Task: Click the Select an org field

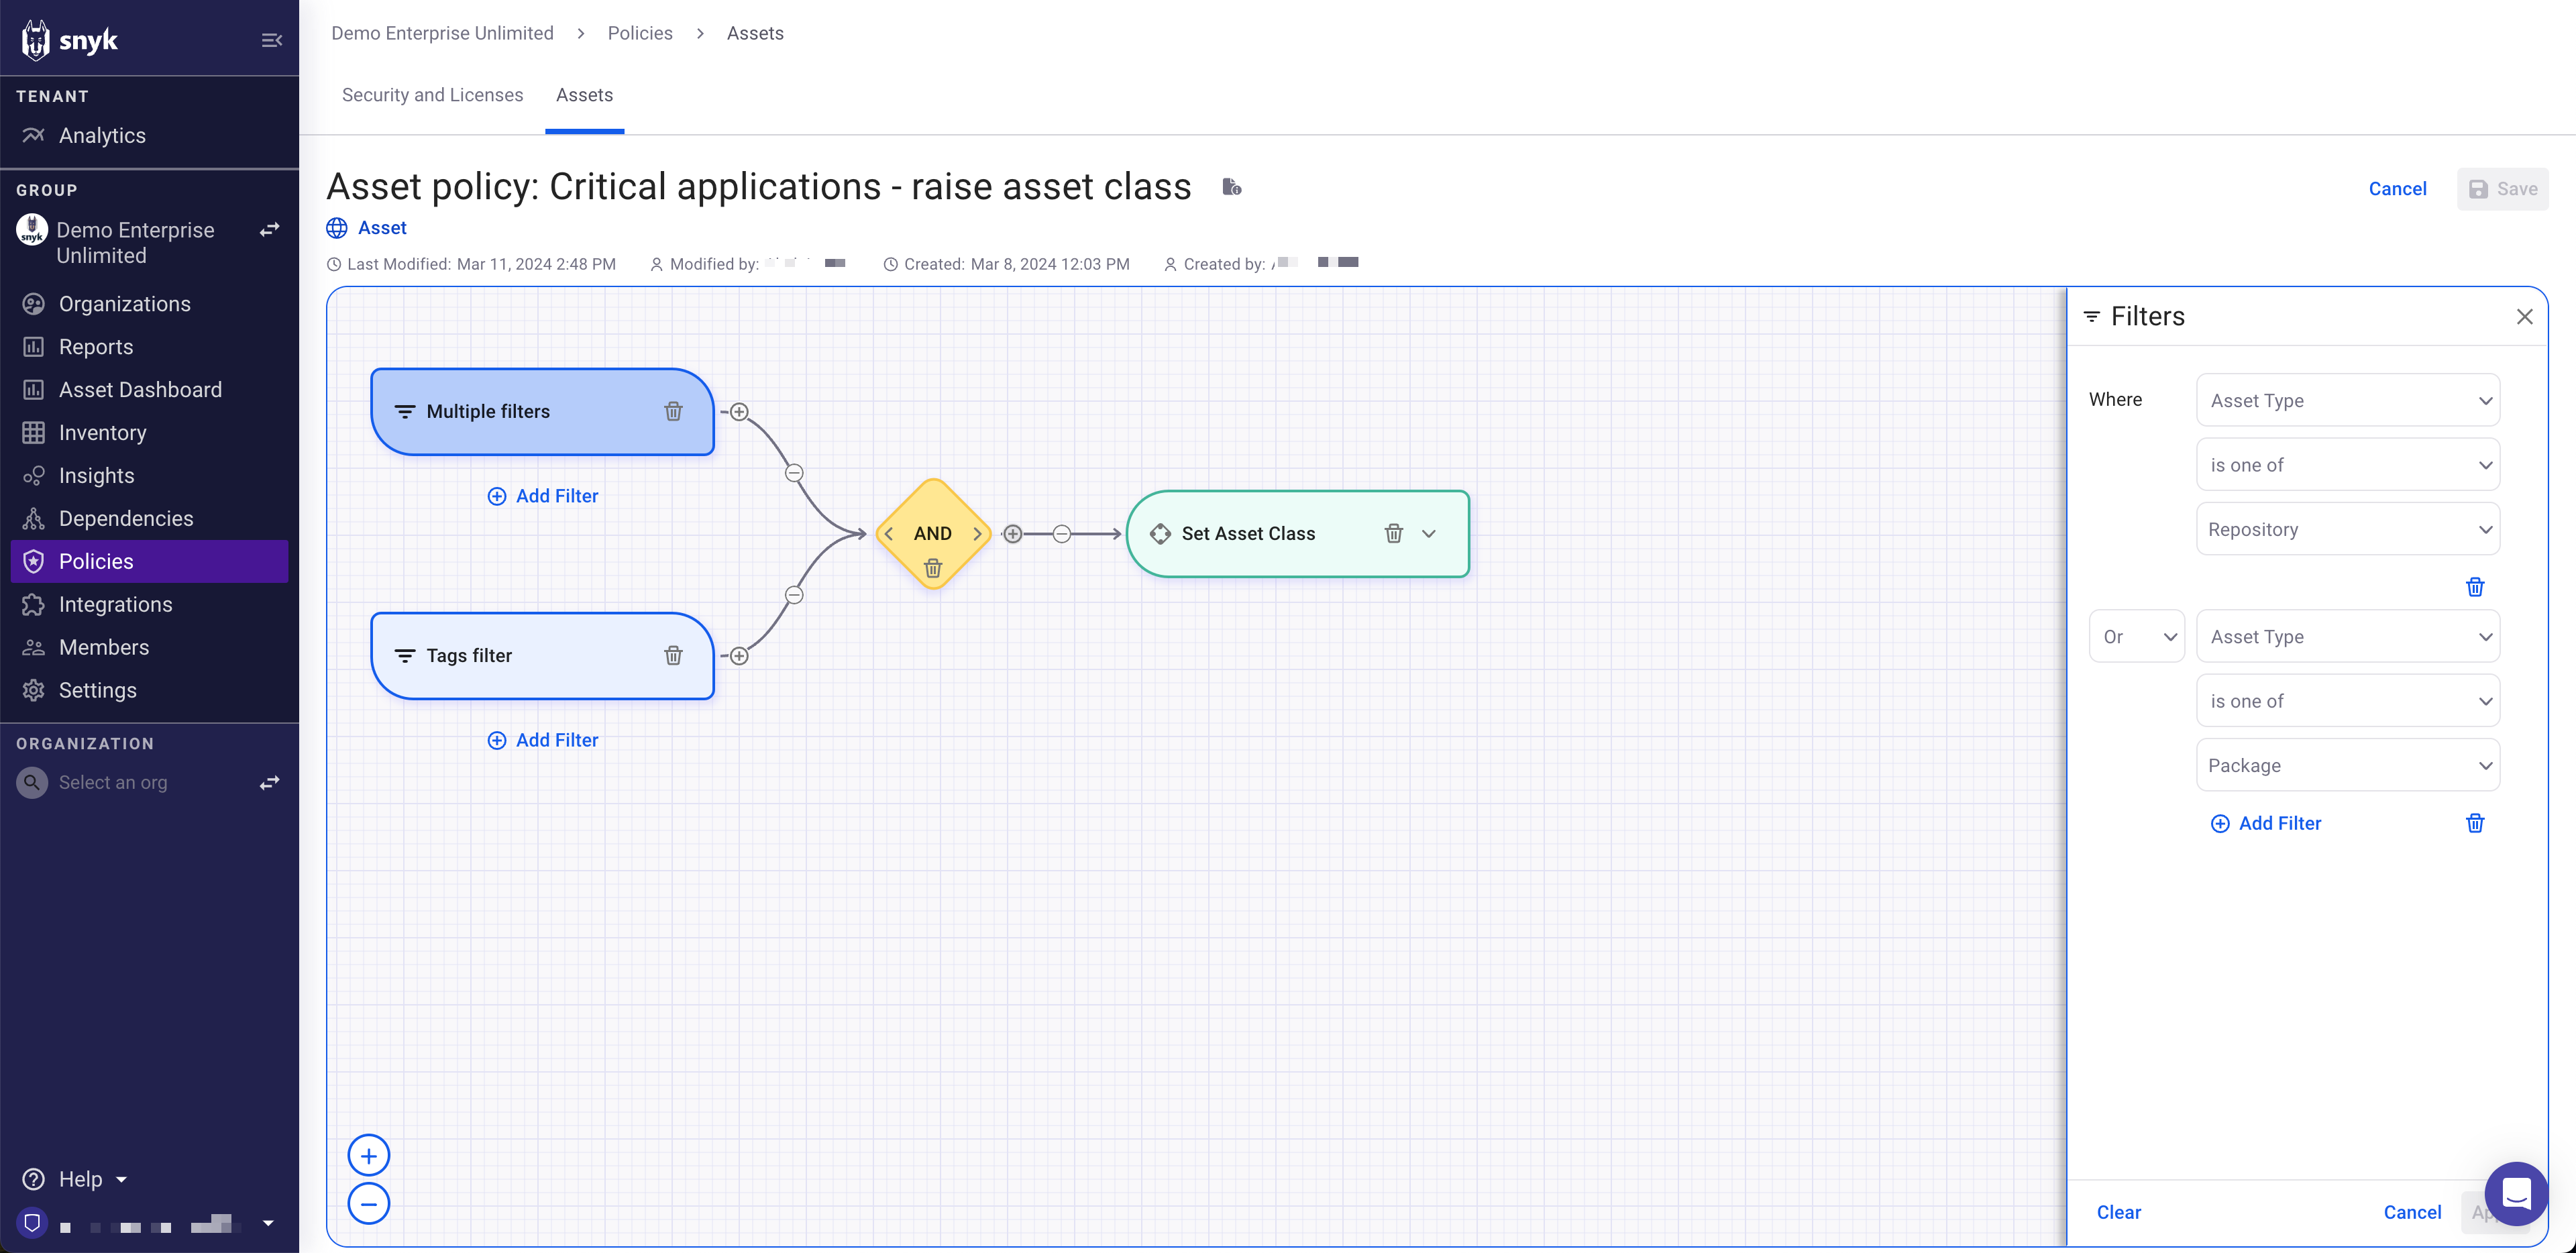Action: (112, 782)
